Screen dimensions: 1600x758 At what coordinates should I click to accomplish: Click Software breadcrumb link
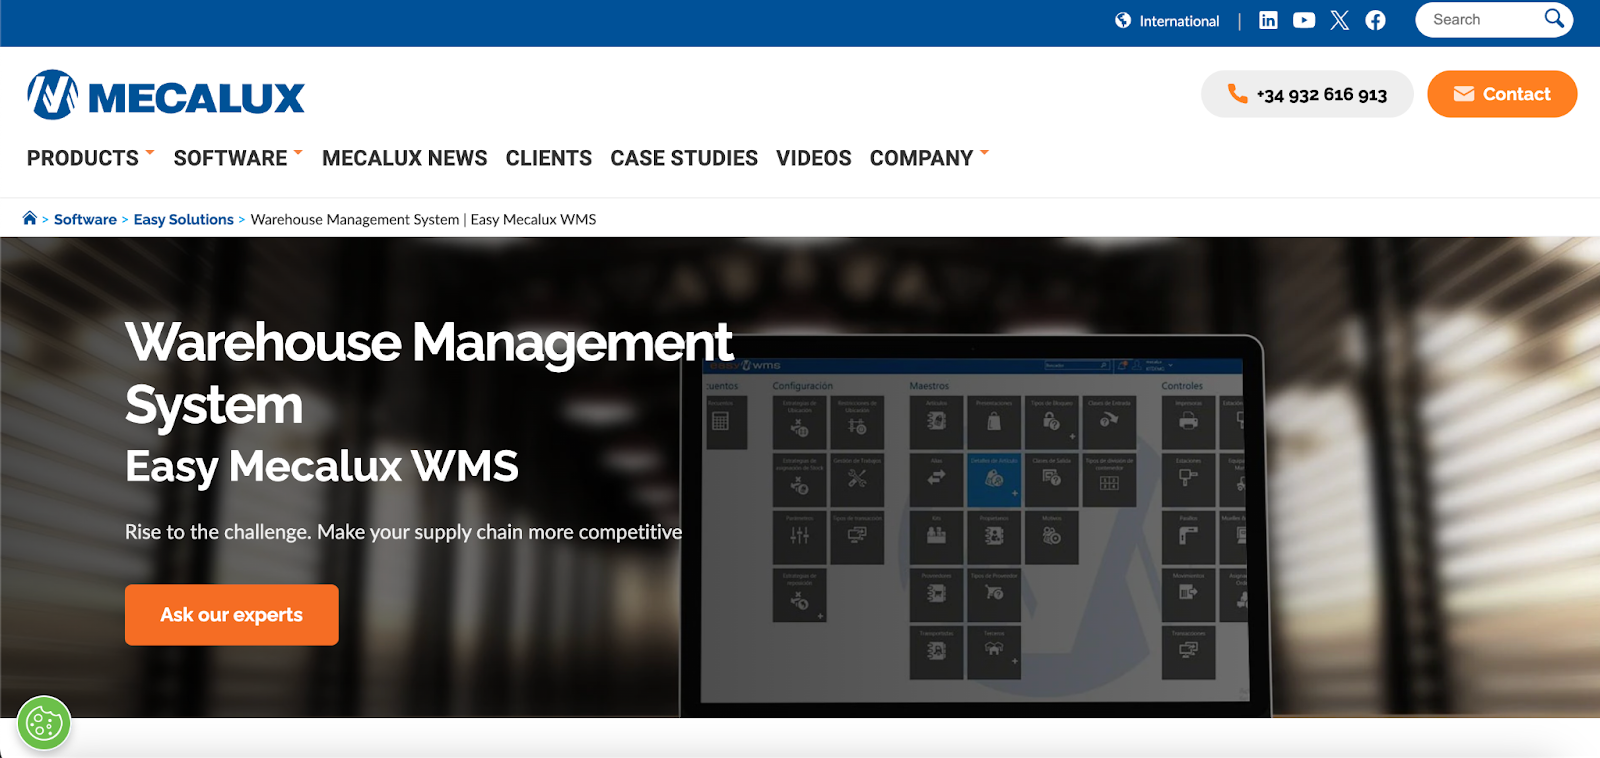pos(85,219)
